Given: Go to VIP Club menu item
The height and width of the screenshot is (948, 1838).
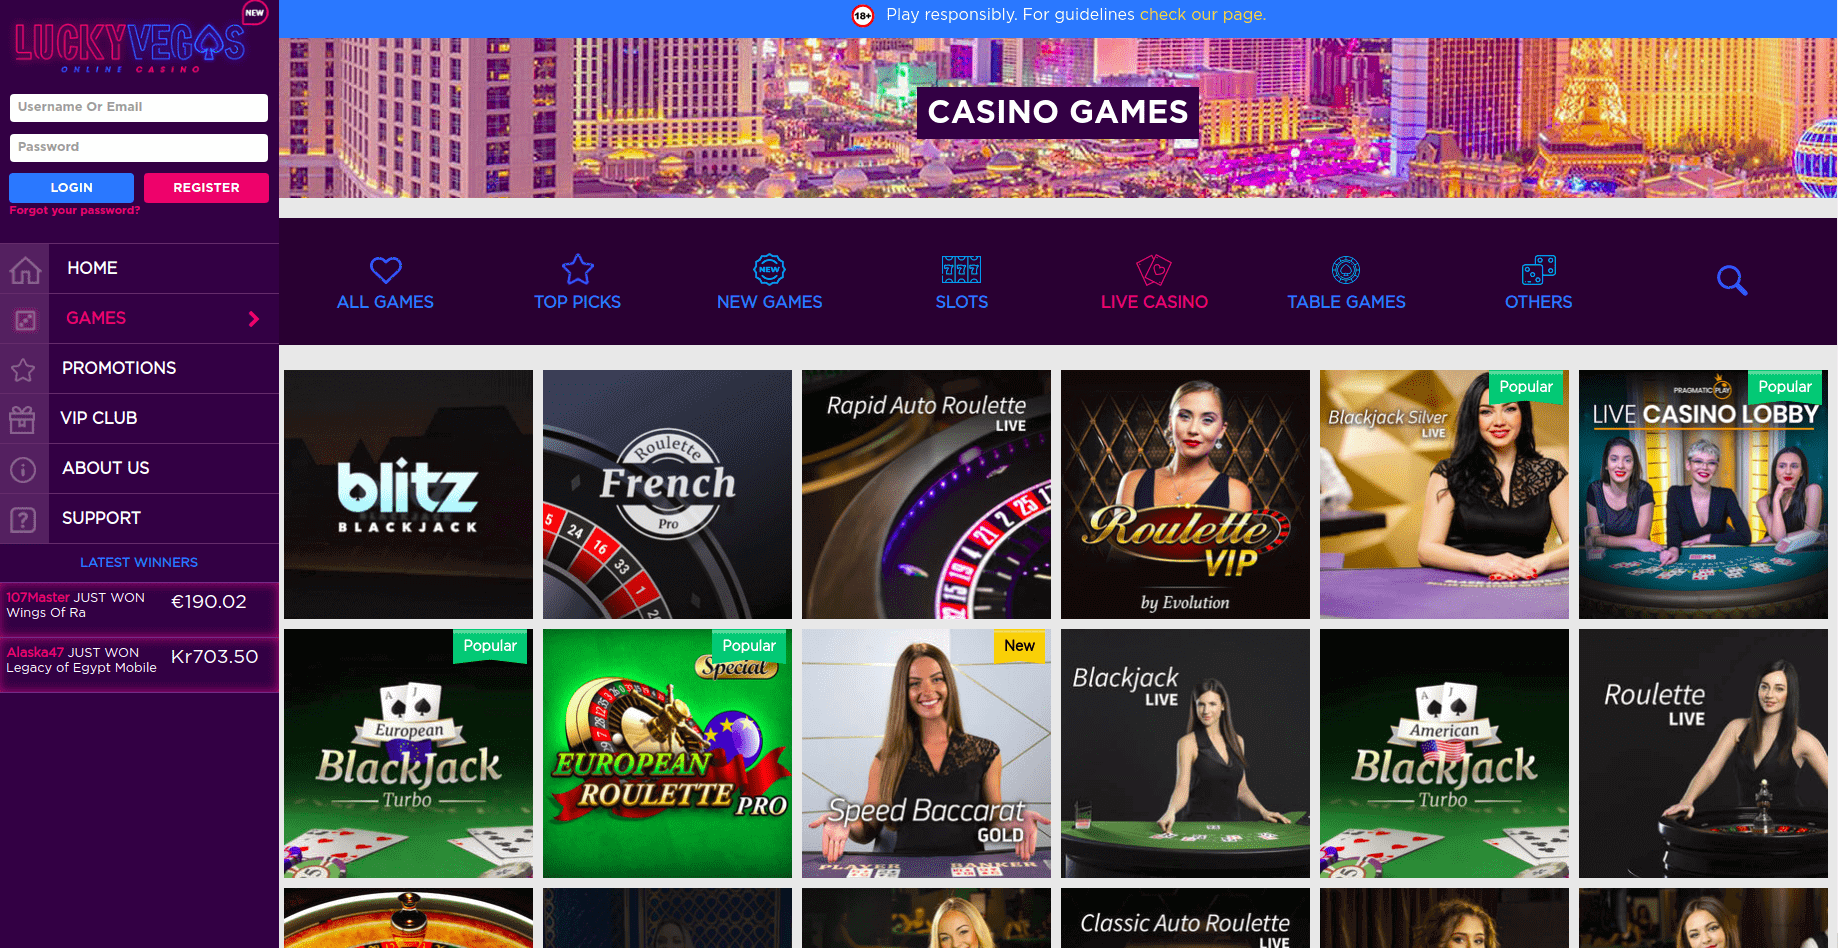Looking at the screenshot, I should point(99,418).
